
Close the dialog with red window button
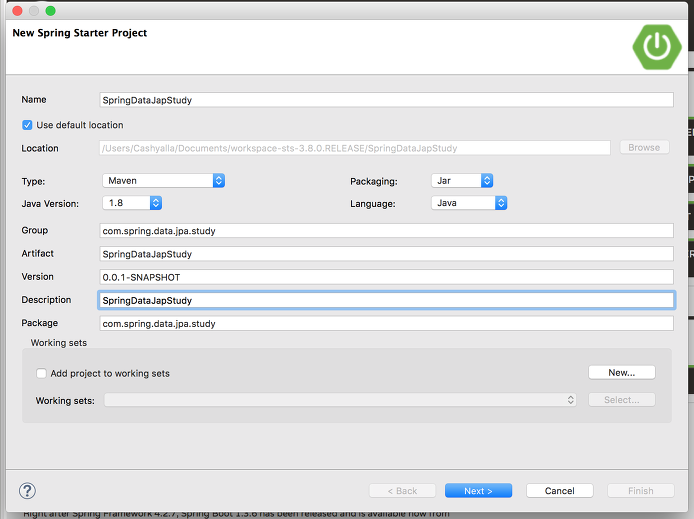point(18,11)
